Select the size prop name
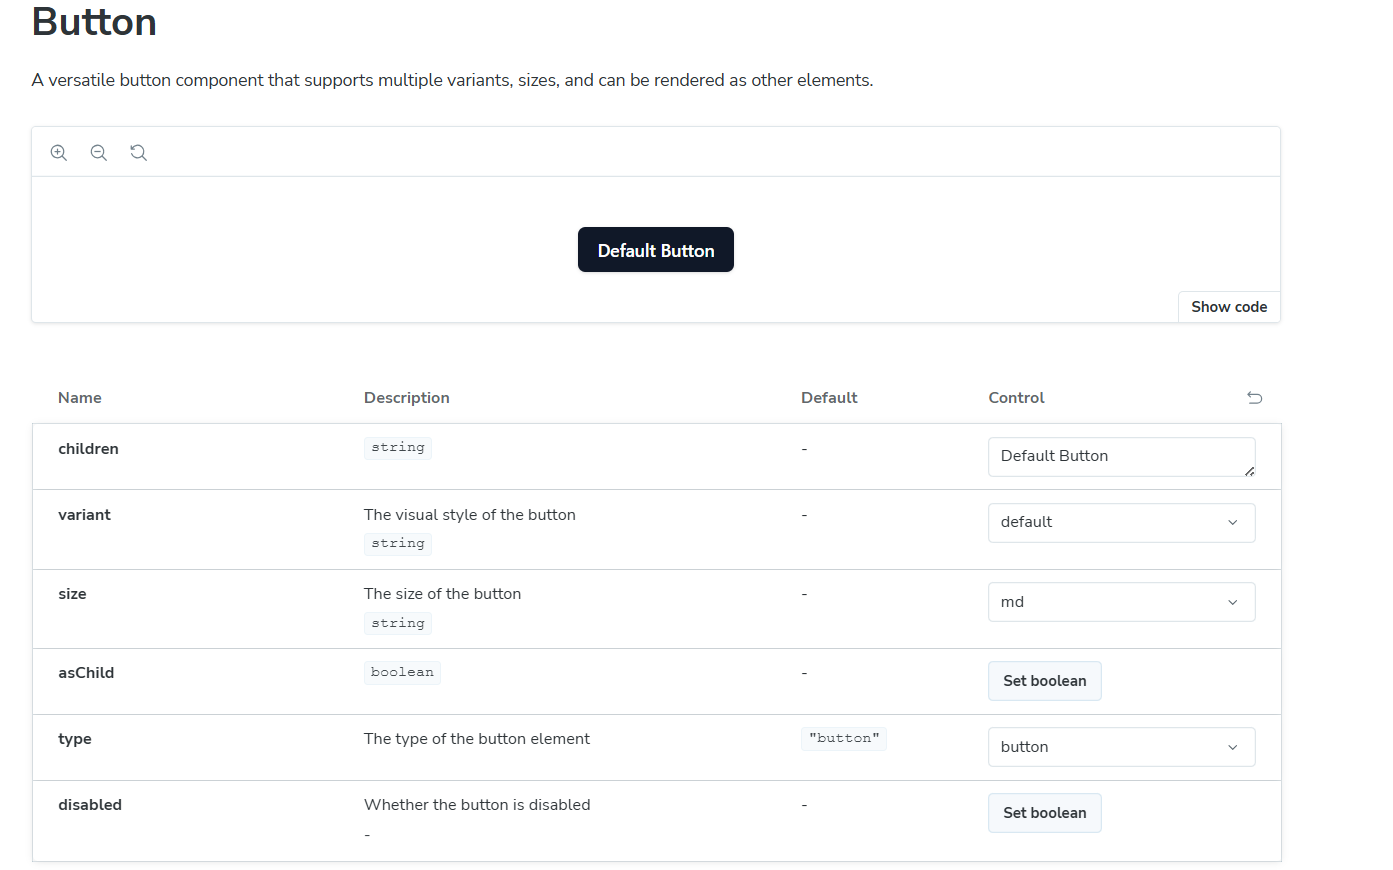Viewport: 1393px width, 870px height. (x=72, y=594)
